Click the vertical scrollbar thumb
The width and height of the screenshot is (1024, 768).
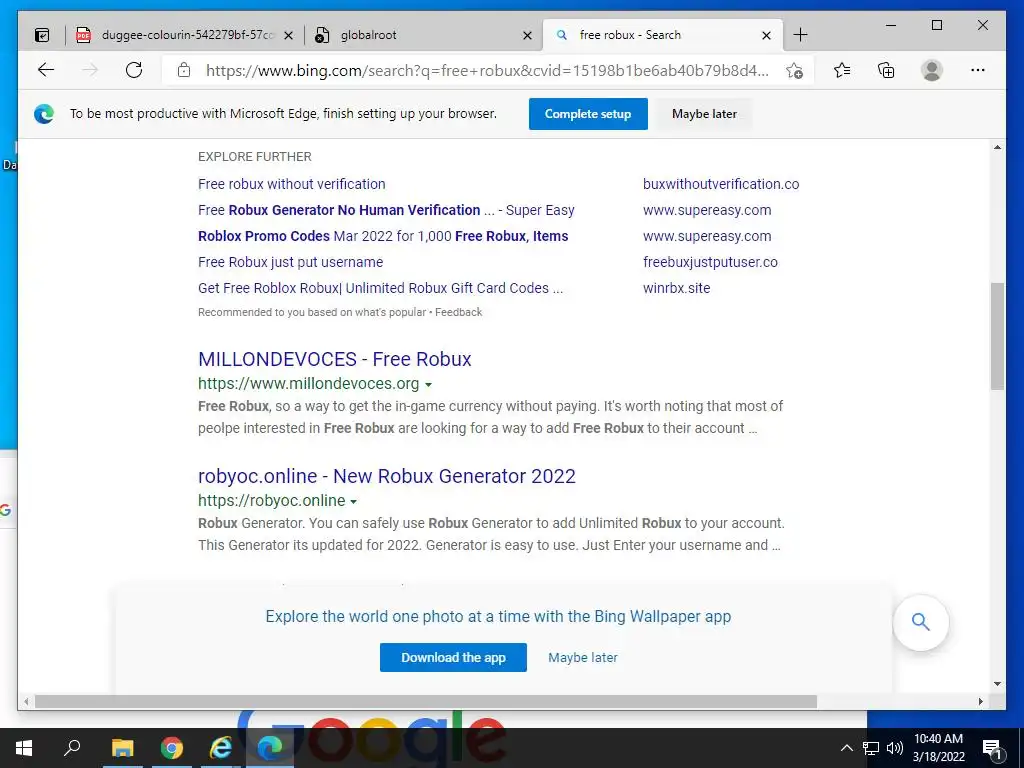[x=997, y=336]
